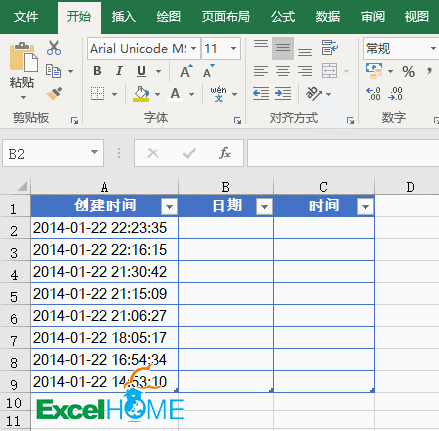Open 对齐方式 dialog launcher
Image resolution: width=439 pixels, height=431 pixels.
pyautogui.click(x=350, y=120)
